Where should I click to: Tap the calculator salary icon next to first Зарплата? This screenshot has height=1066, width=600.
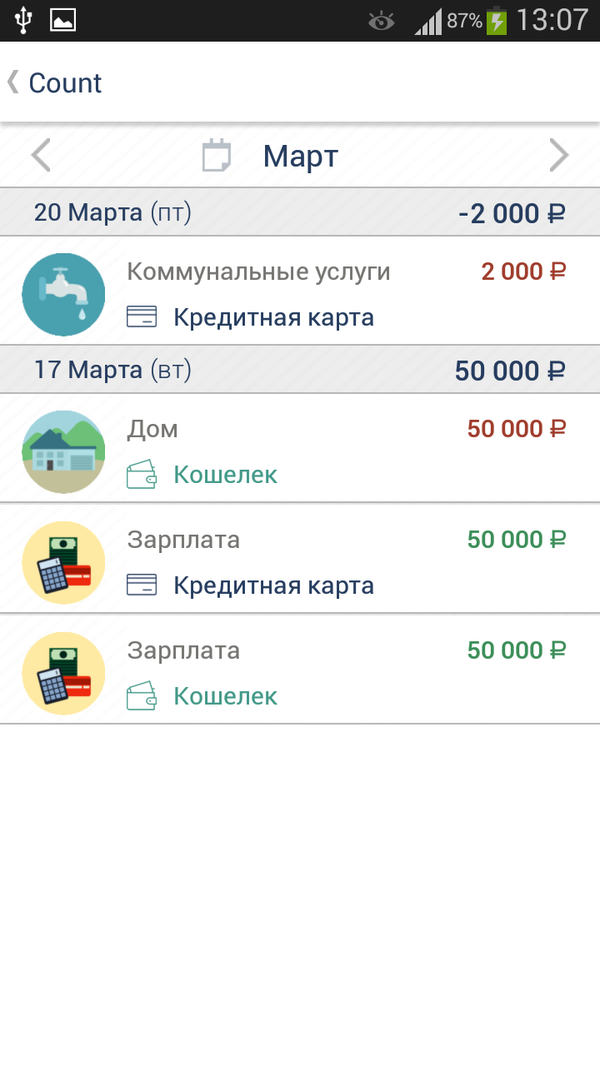click(63, 561)
